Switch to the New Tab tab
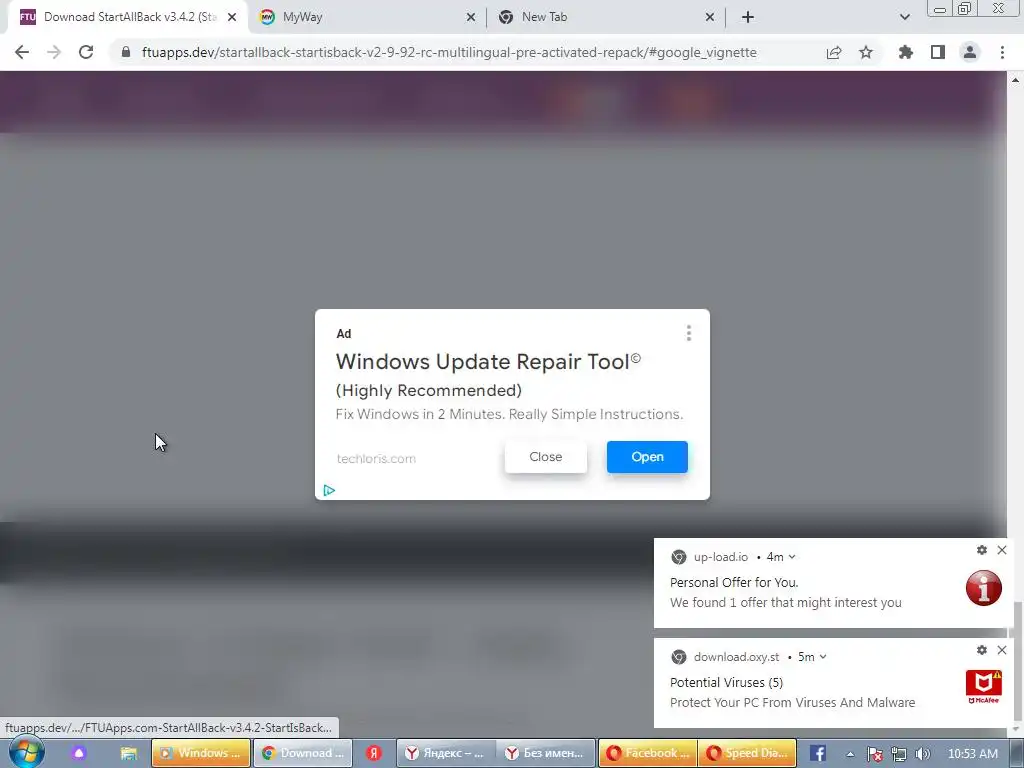The height and width of the screenshot is (768, 1024). 607,18
